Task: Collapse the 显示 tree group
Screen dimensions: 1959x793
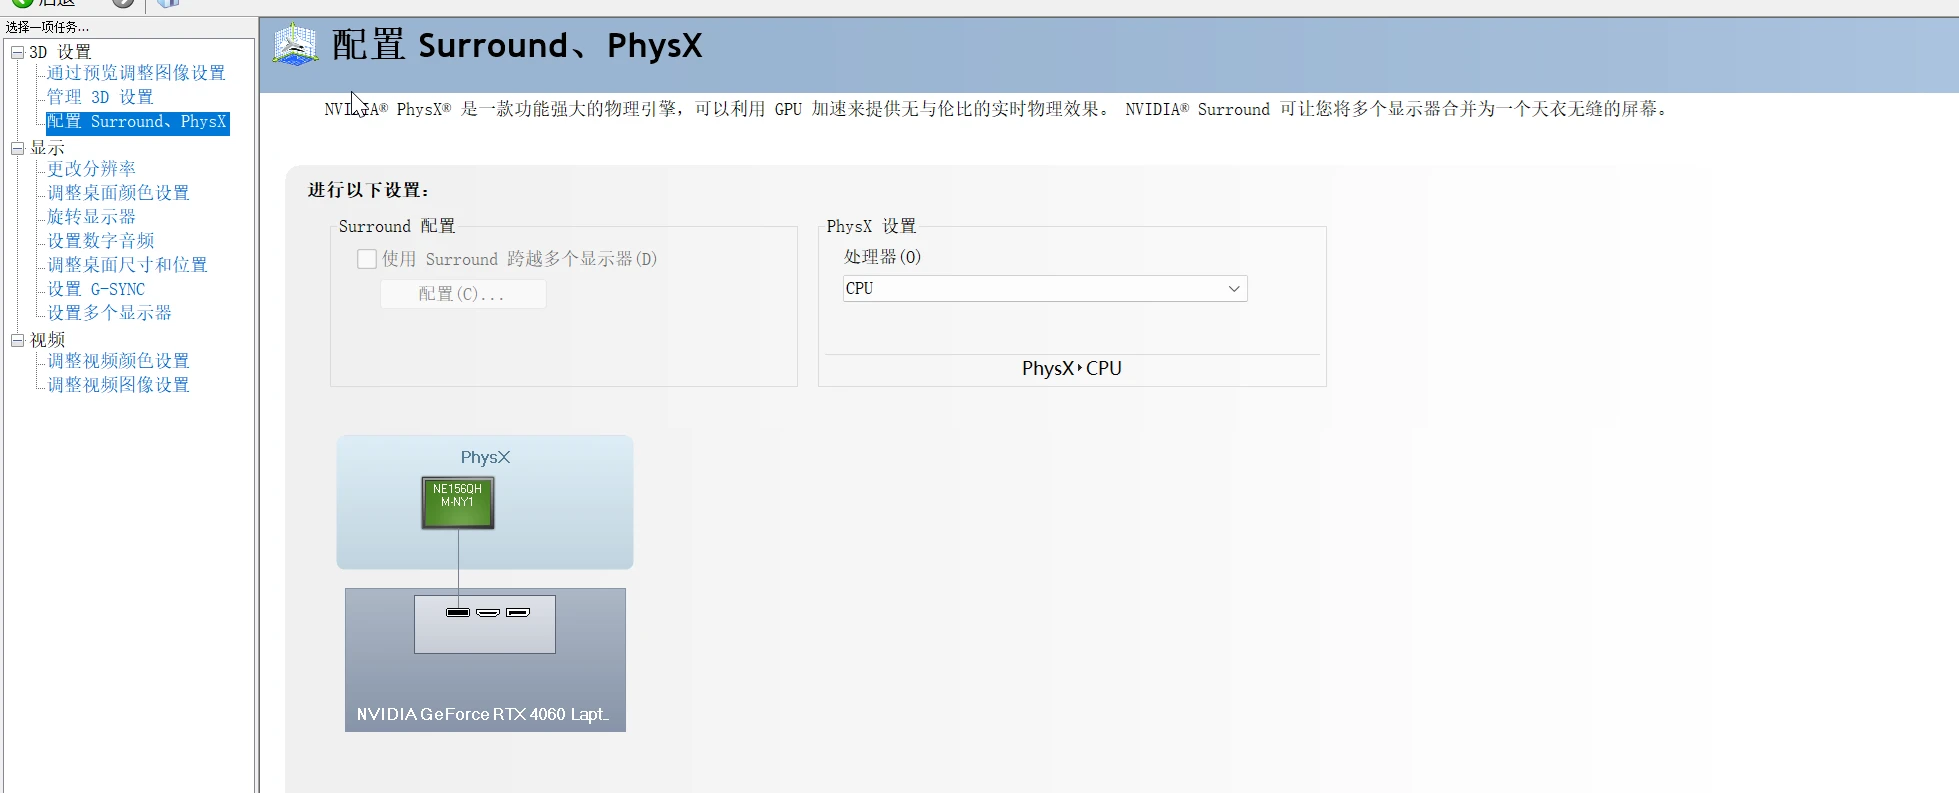Action: (17, 148)
